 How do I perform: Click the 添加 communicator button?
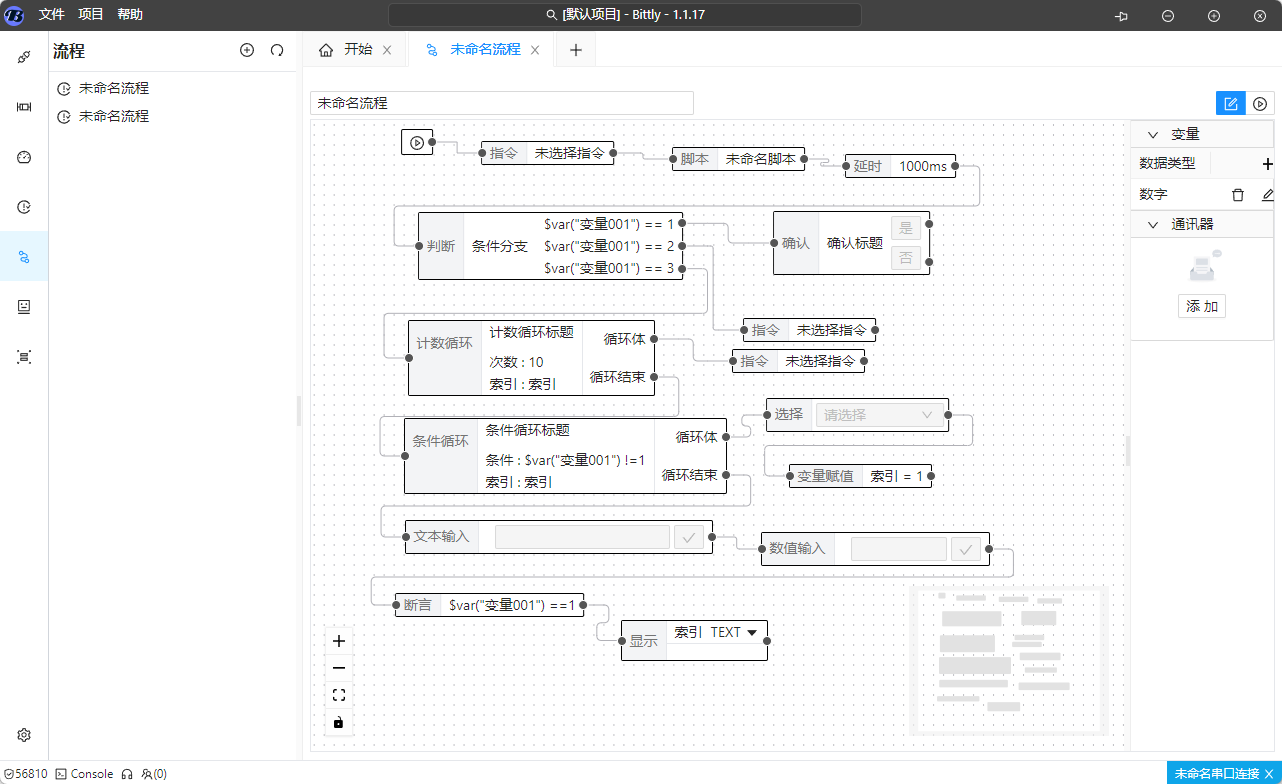pos(1201,307)
